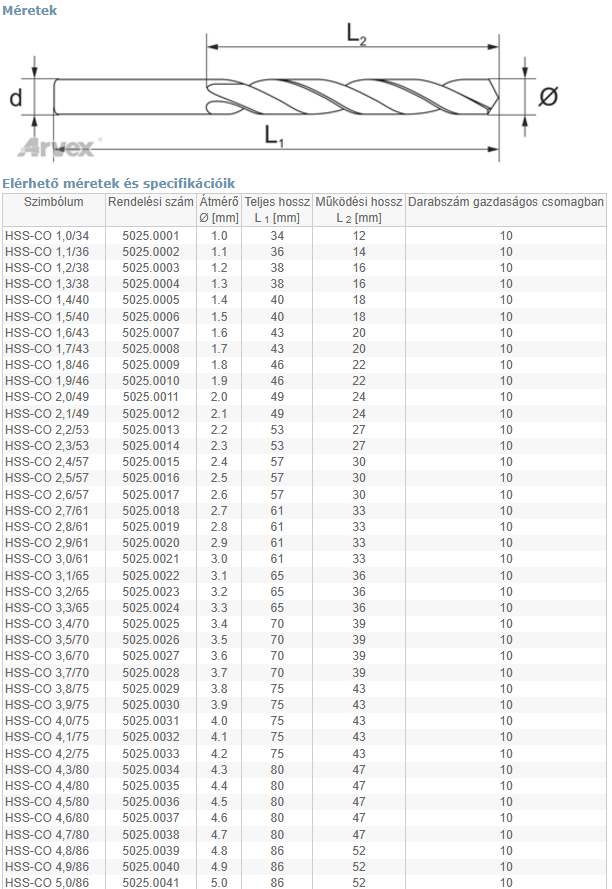Click the diameter Ø symbol in the diagram
The width and height of the screenshot is (612, 889).
tap(547, 97)
